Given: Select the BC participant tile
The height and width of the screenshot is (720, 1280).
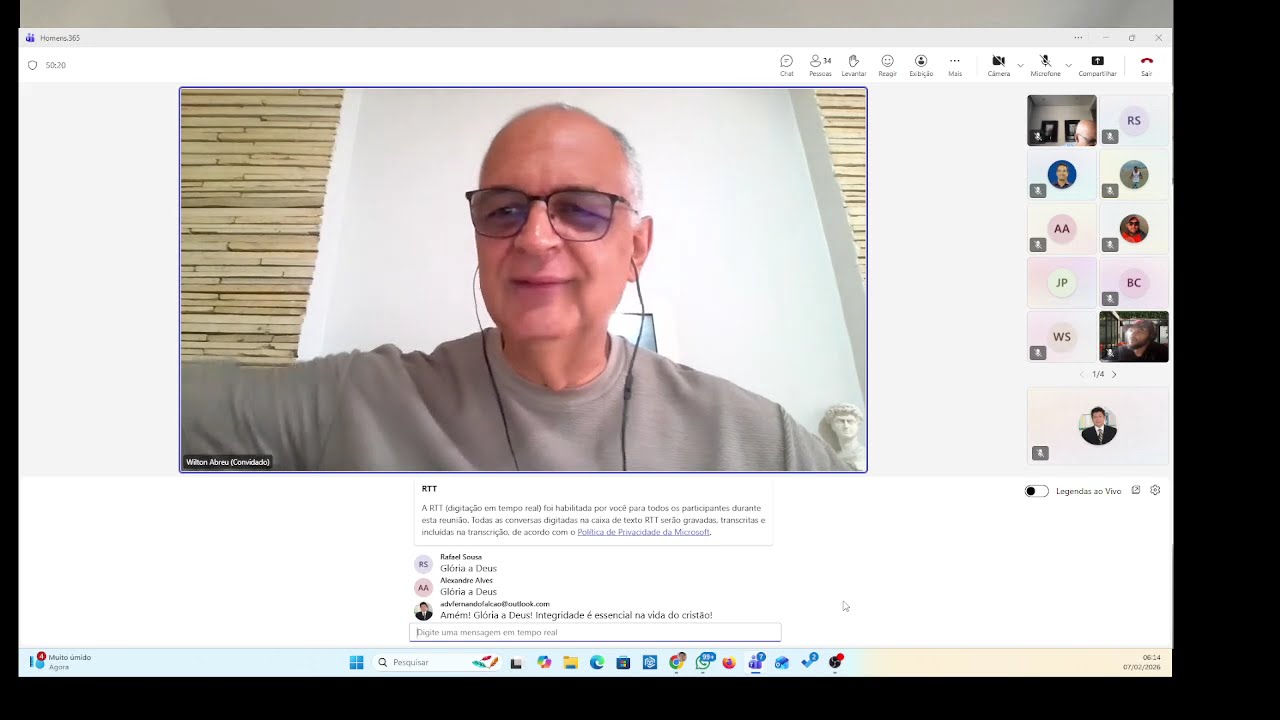Looking at the screenshot, I should pos(1134,283).
